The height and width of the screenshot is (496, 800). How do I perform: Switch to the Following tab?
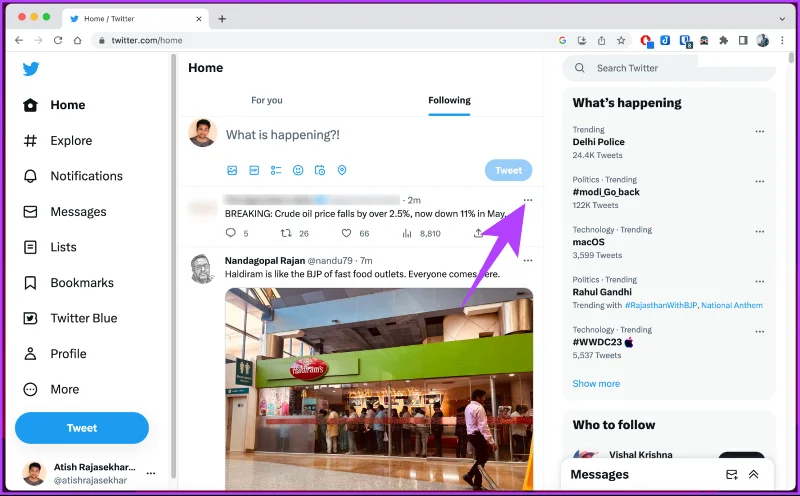449,100
